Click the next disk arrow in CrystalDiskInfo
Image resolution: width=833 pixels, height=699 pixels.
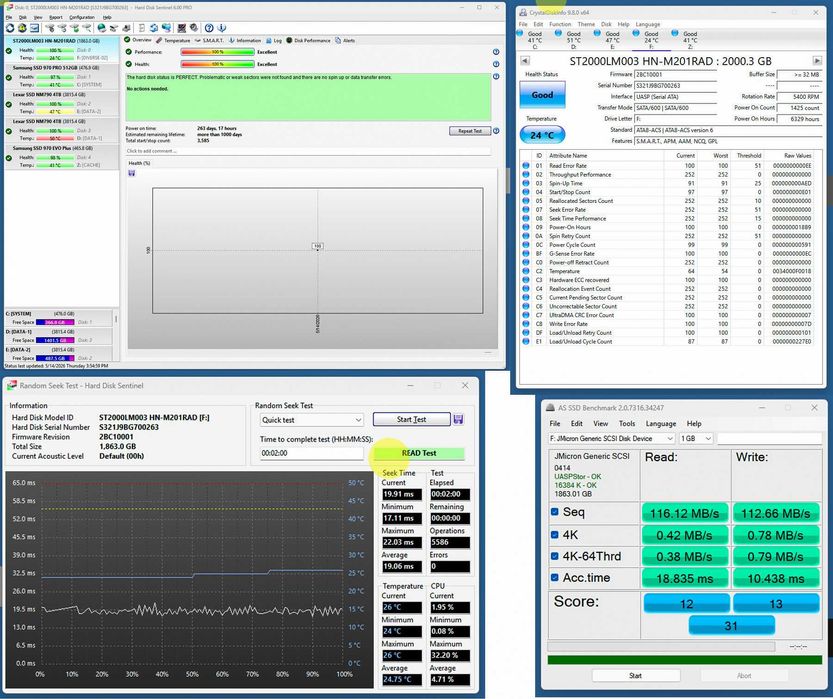(x=817, y=61)
